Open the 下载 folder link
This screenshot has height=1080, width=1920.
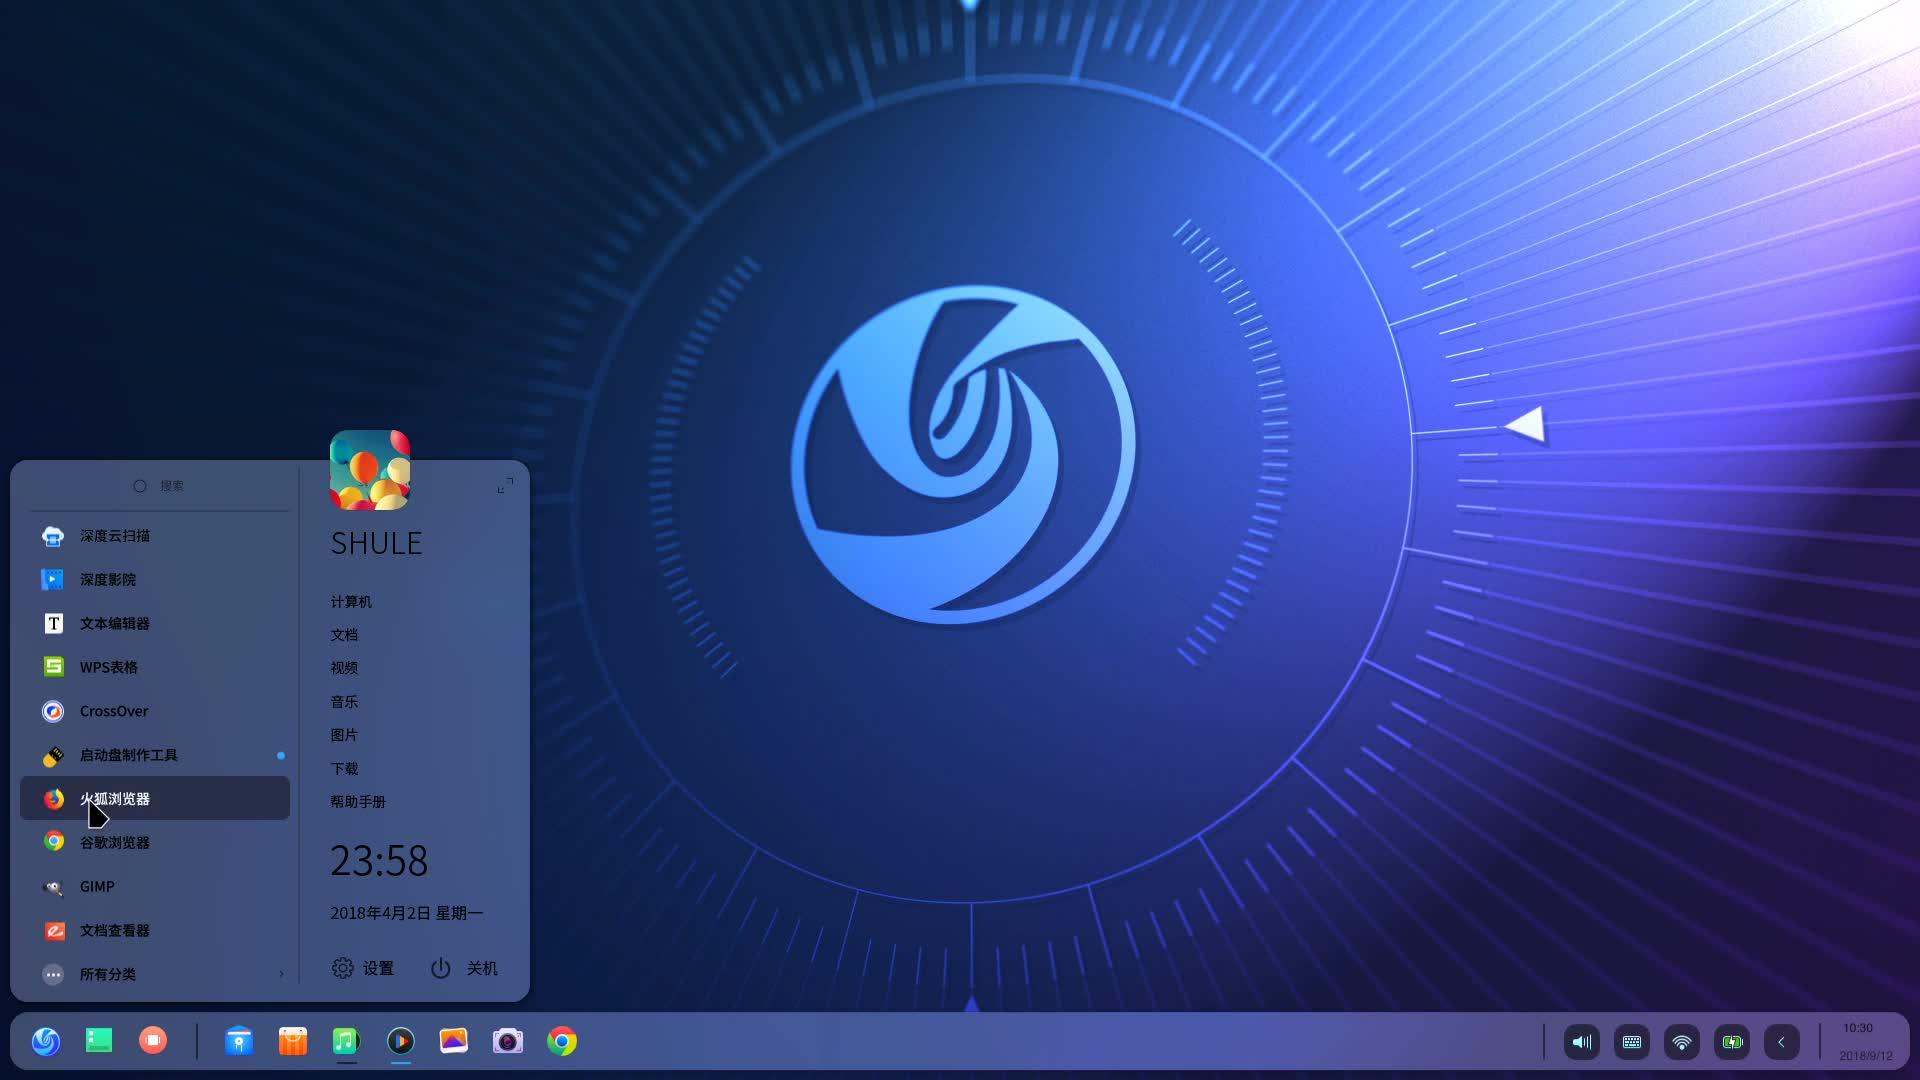[x=344, y=769]
